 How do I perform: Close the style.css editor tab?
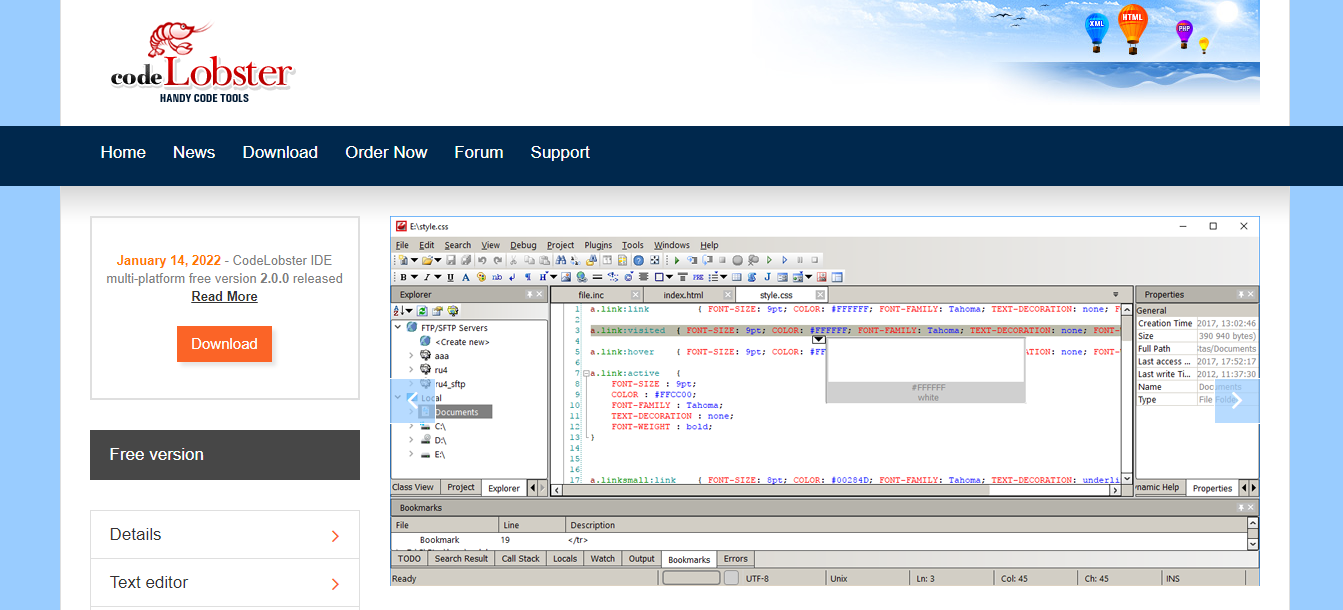820,295
